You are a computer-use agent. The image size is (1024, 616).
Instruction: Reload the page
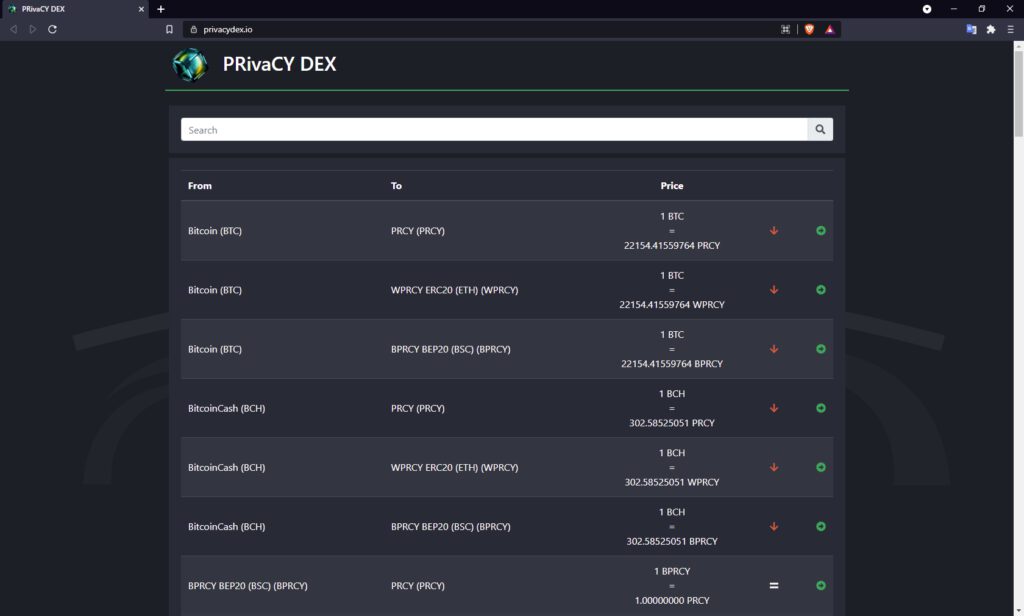click(x=52, y=29)
